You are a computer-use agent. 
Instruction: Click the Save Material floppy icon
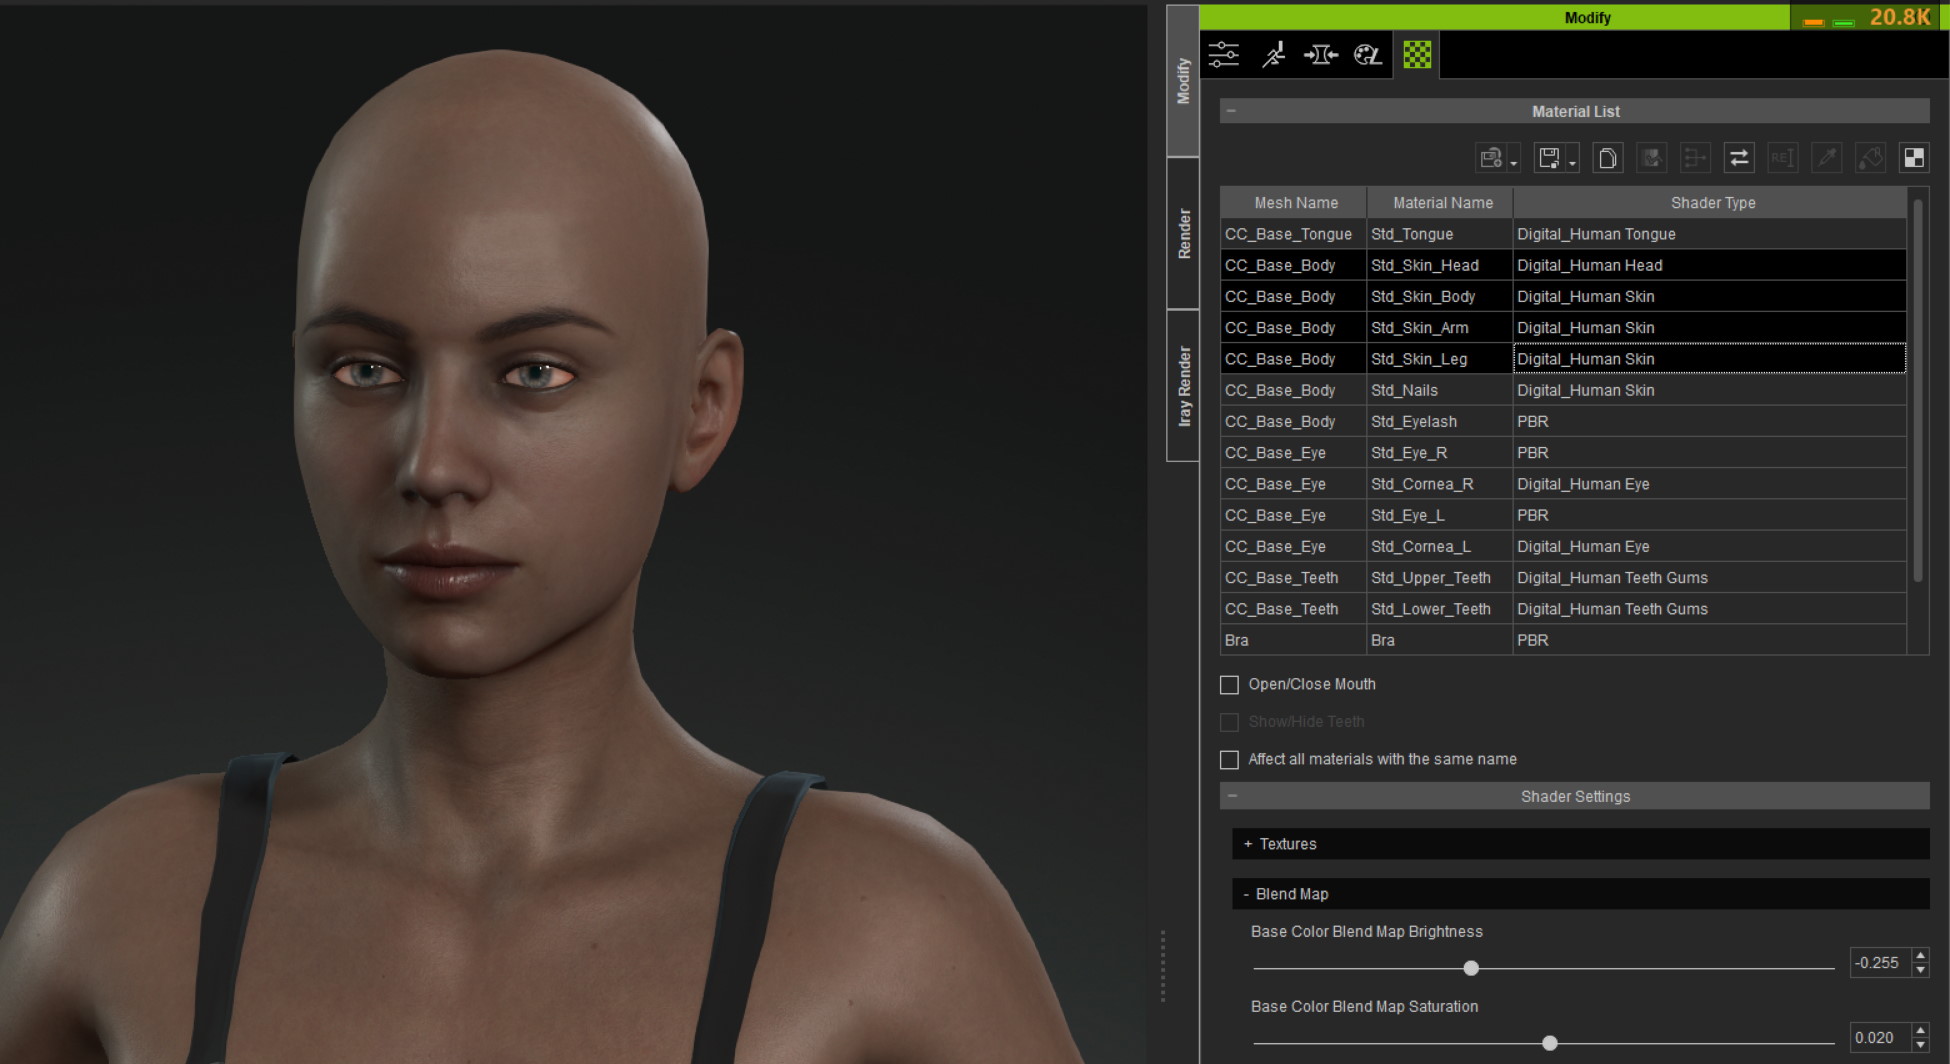1549,158
